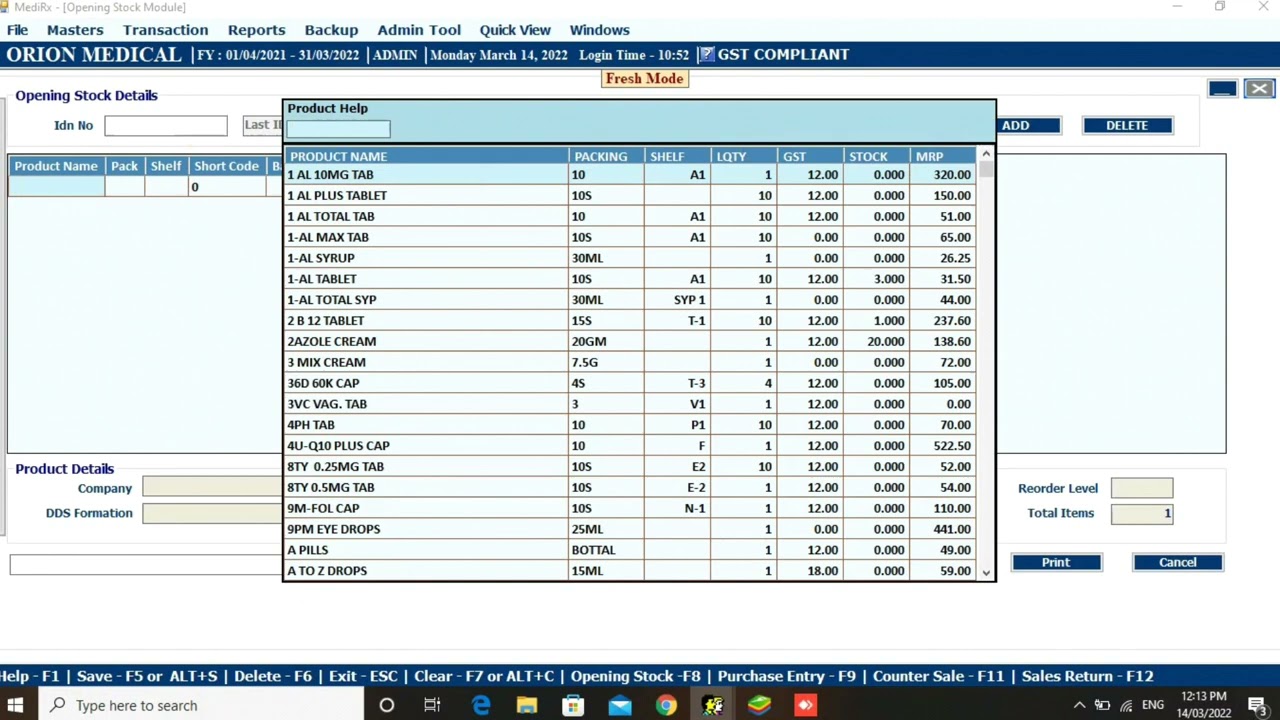
Task: Click the Company field
Action: 212,488
